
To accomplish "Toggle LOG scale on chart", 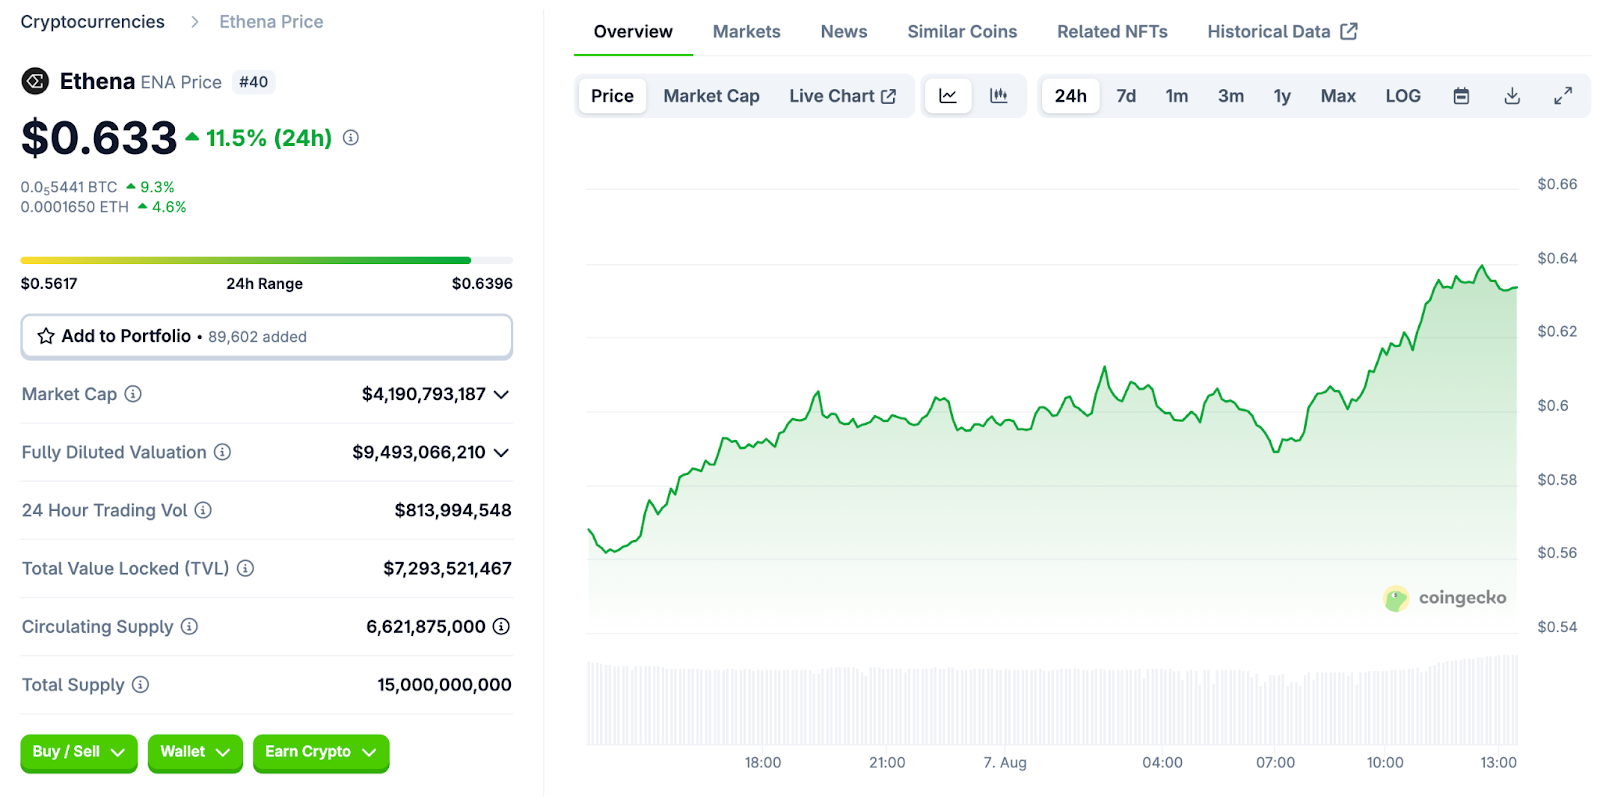I will pos(1403,96).
